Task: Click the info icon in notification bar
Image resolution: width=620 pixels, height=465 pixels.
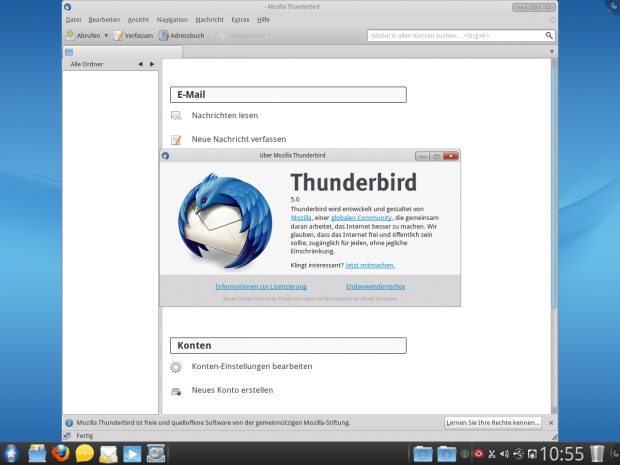Action: (69, 423)
